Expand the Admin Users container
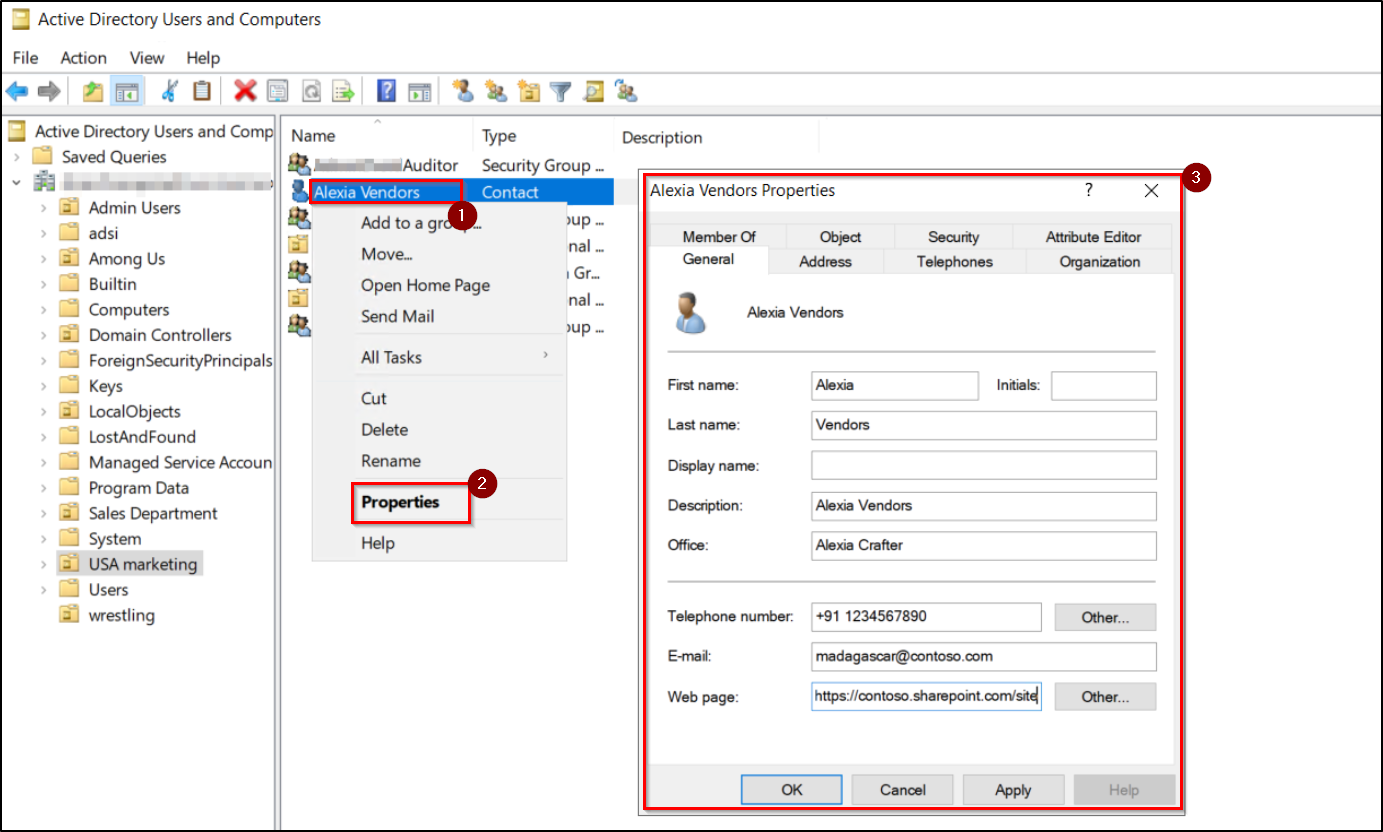This screenshot has width=1383, height=832. tap(45, 207)
